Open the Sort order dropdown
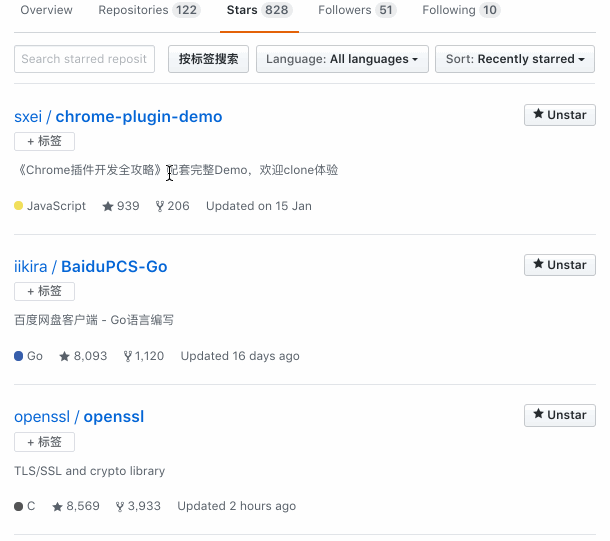The image size is (610, 541). [x=515, y=59]
